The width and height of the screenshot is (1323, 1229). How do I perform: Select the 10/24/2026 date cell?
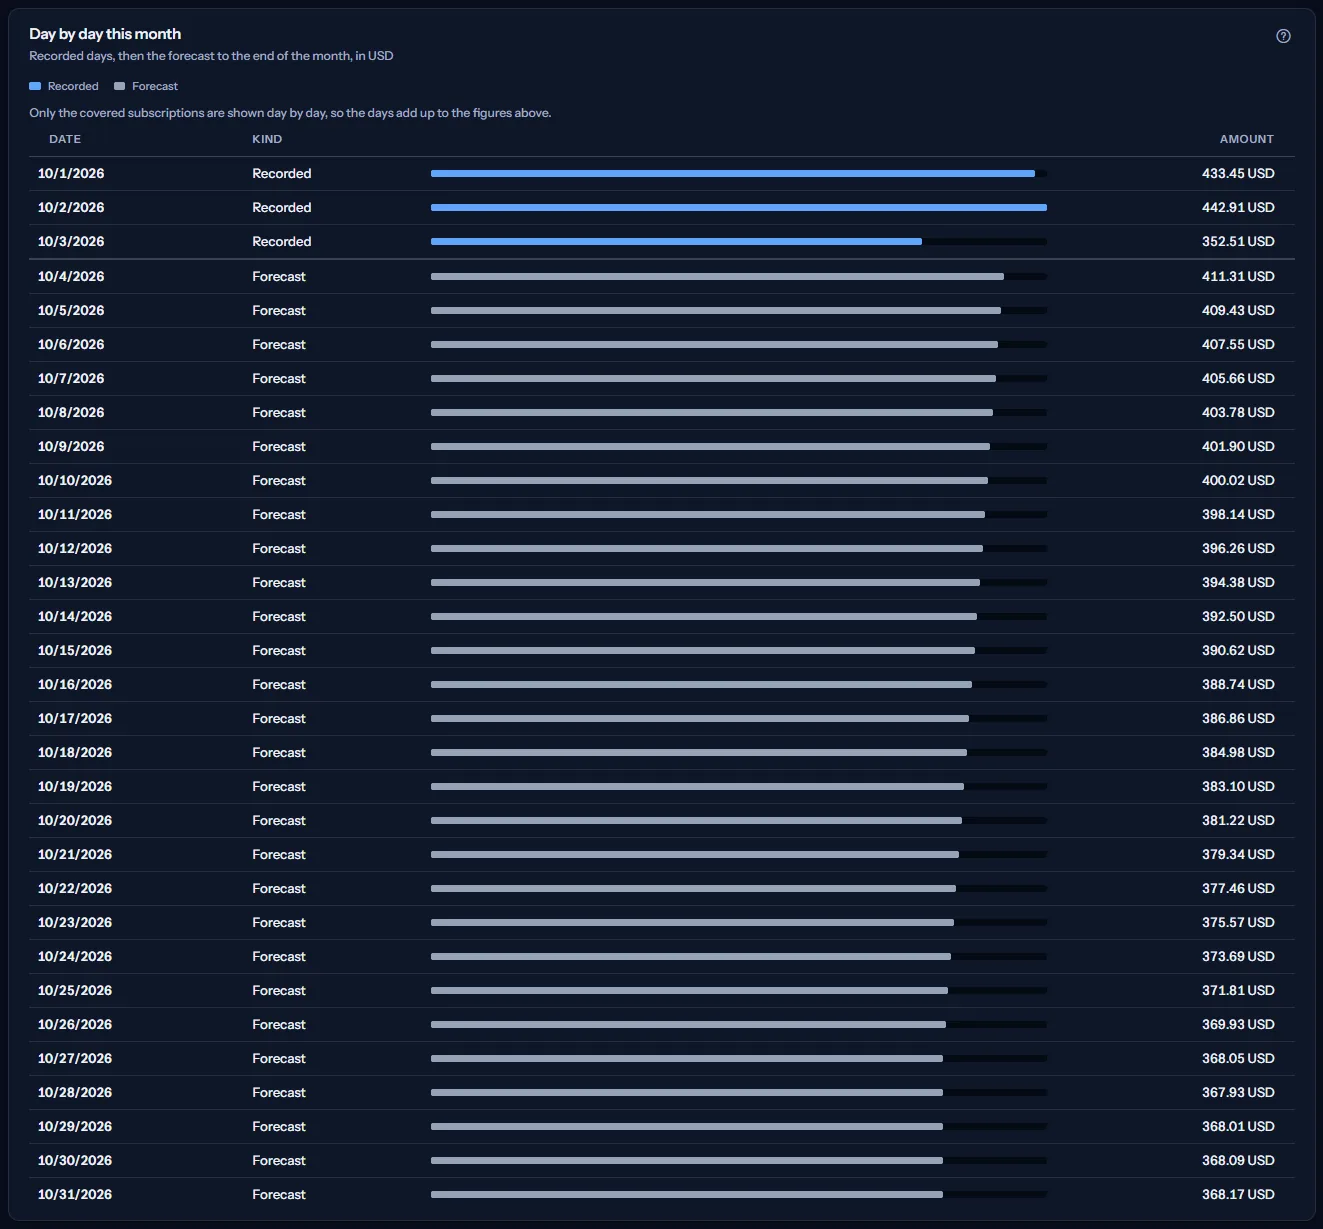coord(75,956)
